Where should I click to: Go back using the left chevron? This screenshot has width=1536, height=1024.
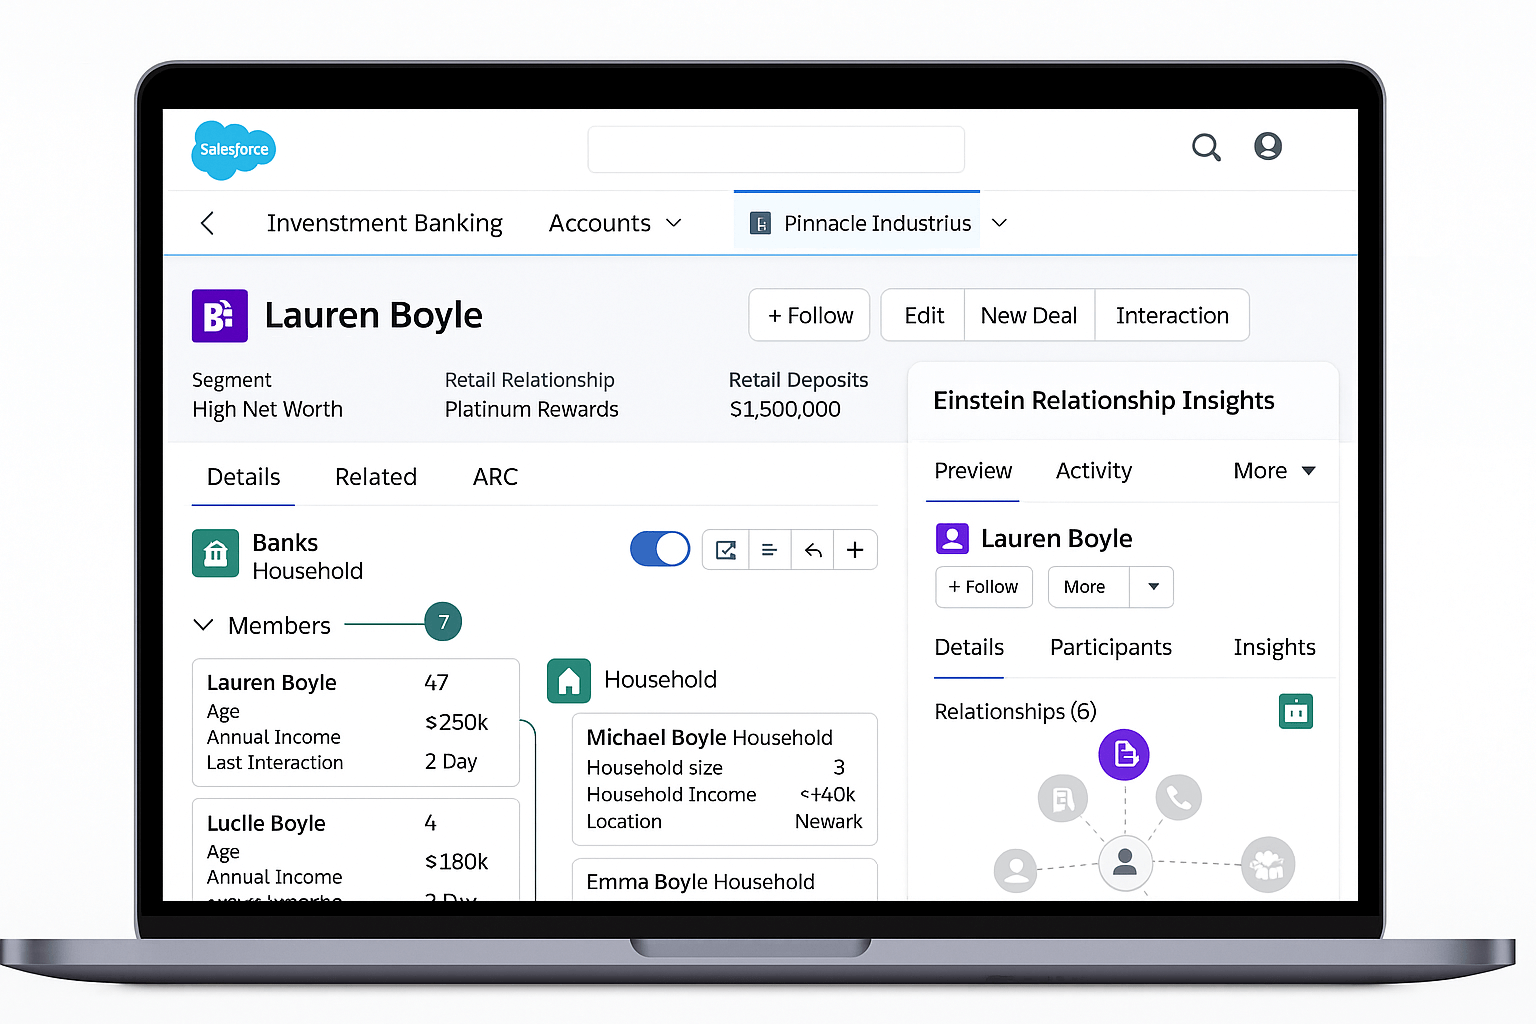click(207, 223)
